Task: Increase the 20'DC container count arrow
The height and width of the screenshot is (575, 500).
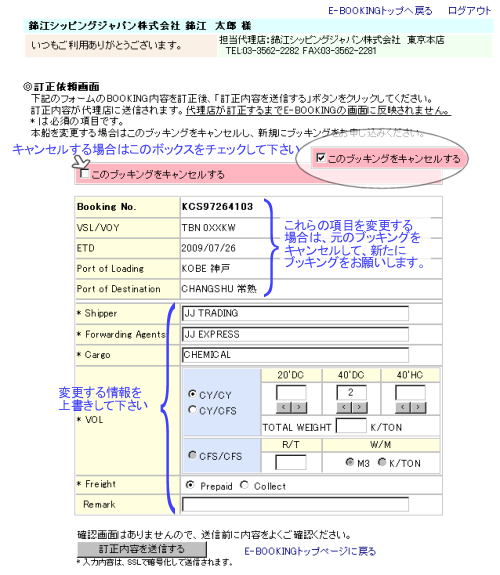Action: tap(299, 407)
